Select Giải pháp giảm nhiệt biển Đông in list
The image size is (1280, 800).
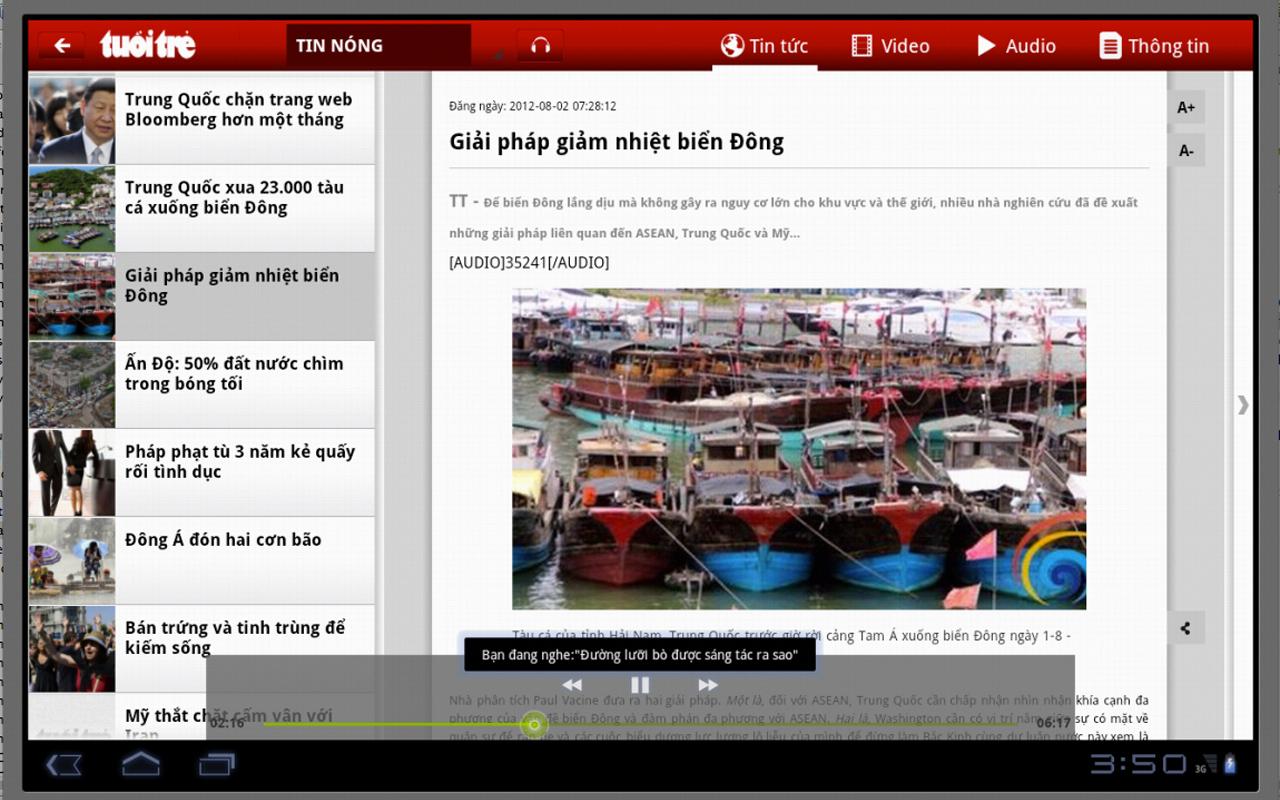tap(201, 296)
